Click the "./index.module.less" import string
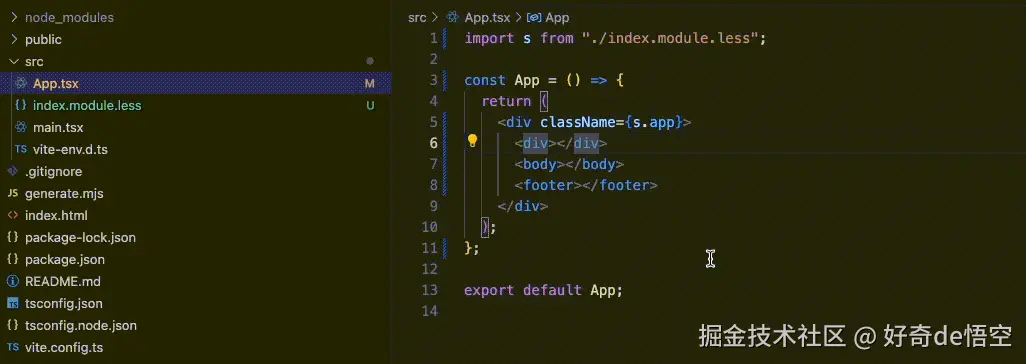Screen dimensions: 1026x364 (669, 39)
